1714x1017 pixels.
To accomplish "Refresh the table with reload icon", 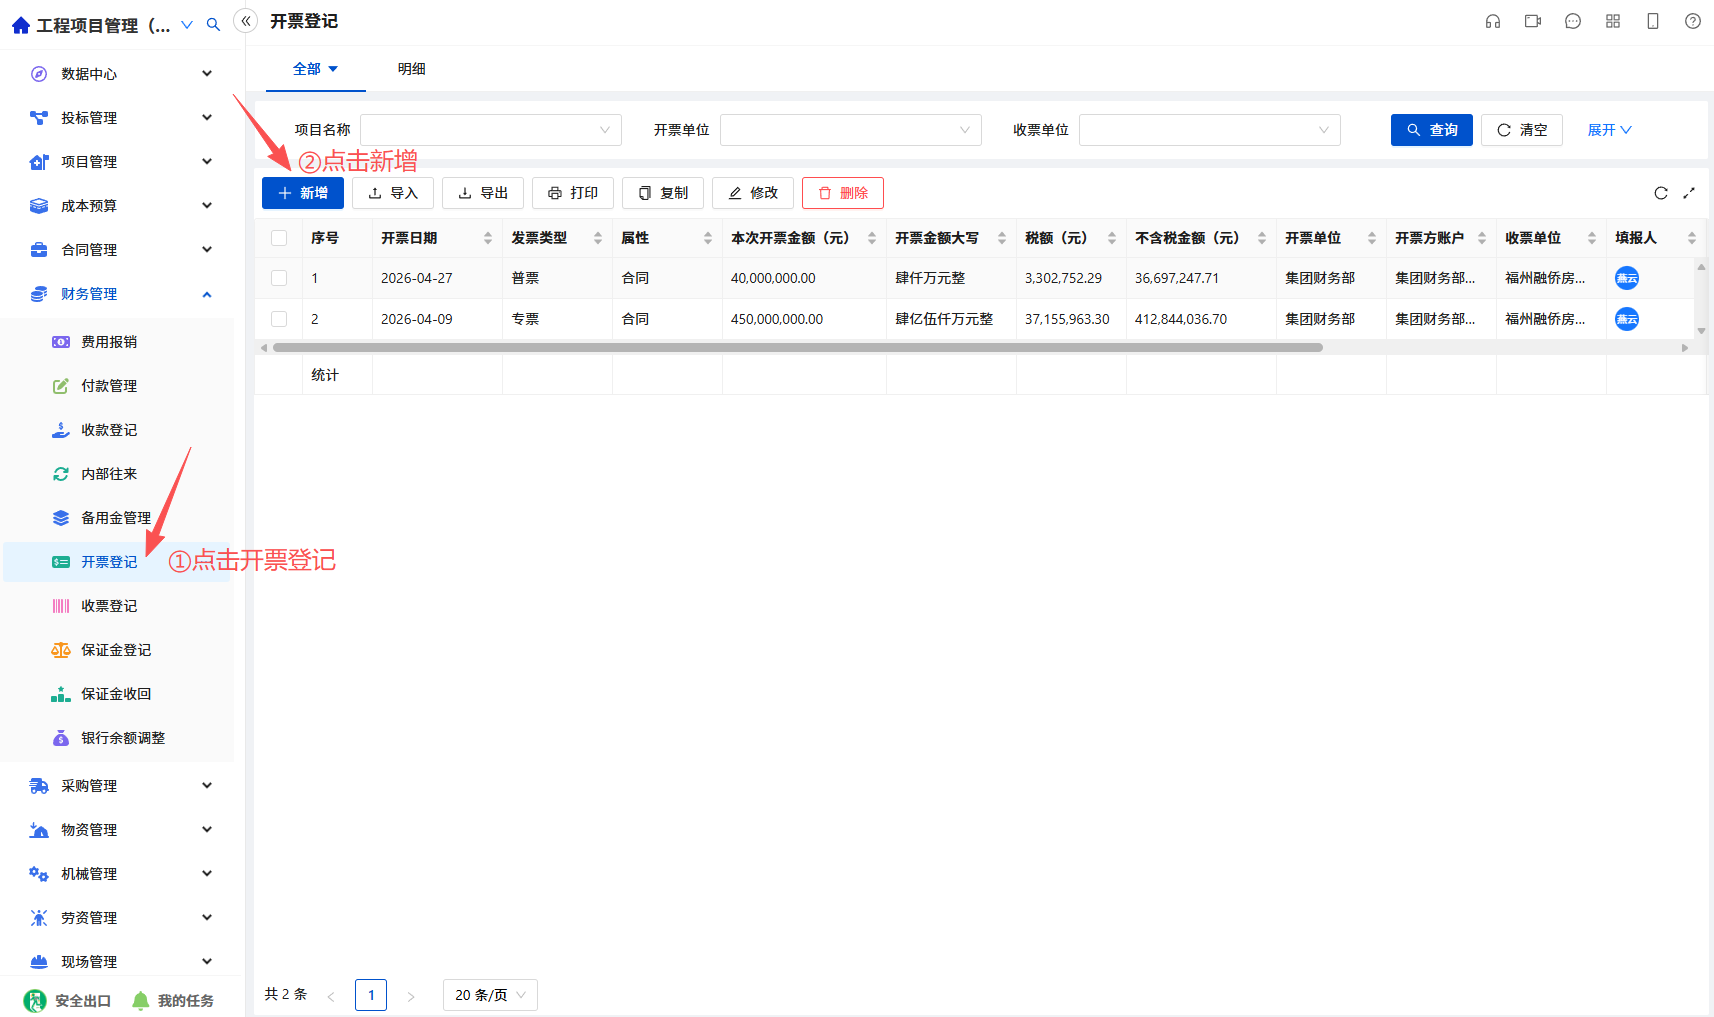I will tap(1661, 193).
